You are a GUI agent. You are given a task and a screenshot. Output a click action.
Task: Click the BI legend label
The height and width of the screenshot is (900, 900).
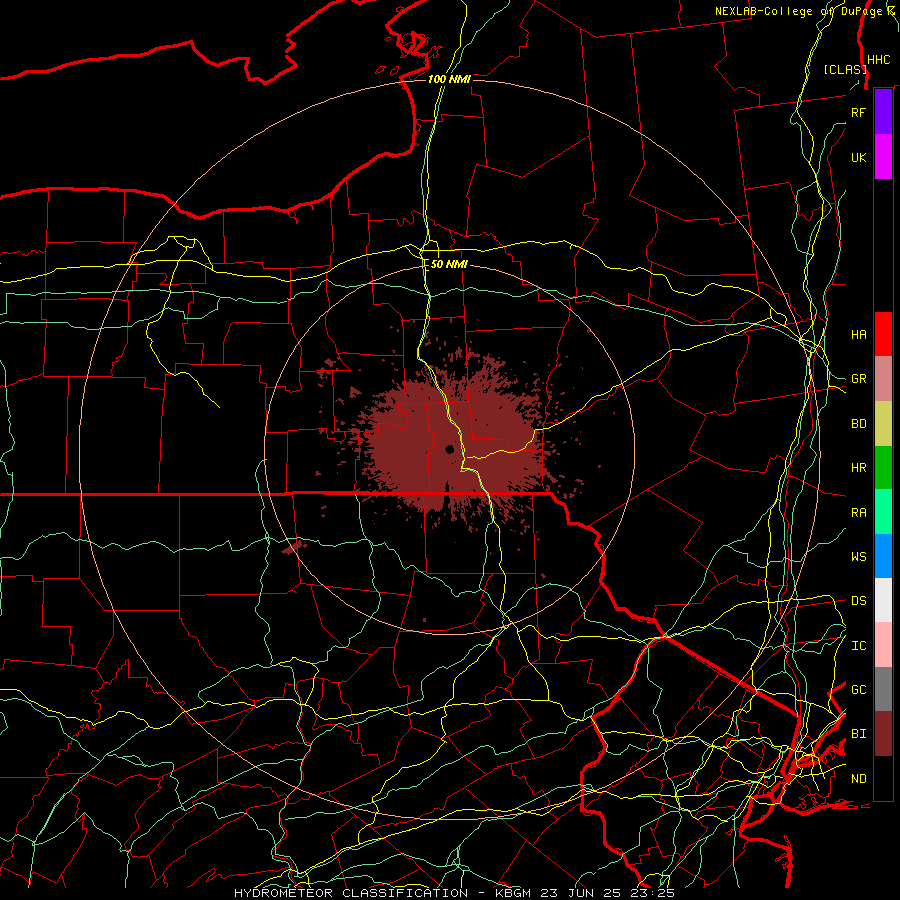[x=858, y=734]
